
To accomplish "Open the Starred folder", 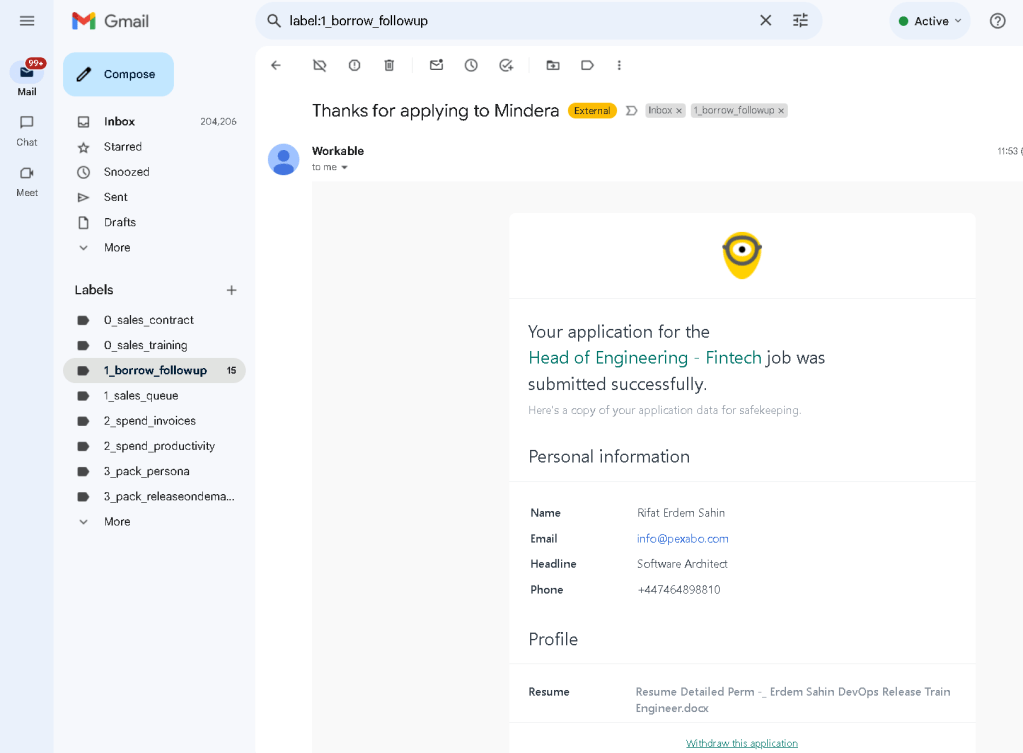I will pyautogui.click(x=154, y=147).
